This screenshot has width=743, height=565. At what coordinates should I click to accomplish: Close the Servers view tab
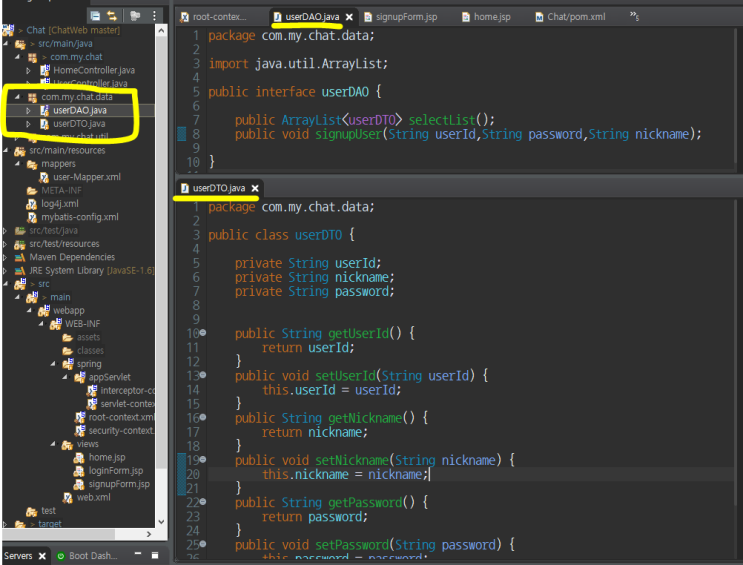[x=42, y=556]
